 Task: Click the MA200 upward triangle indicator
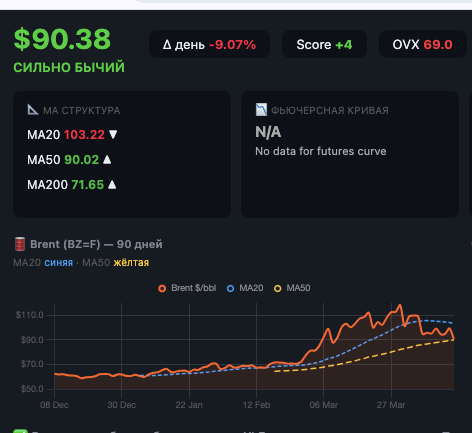[112, 185]
